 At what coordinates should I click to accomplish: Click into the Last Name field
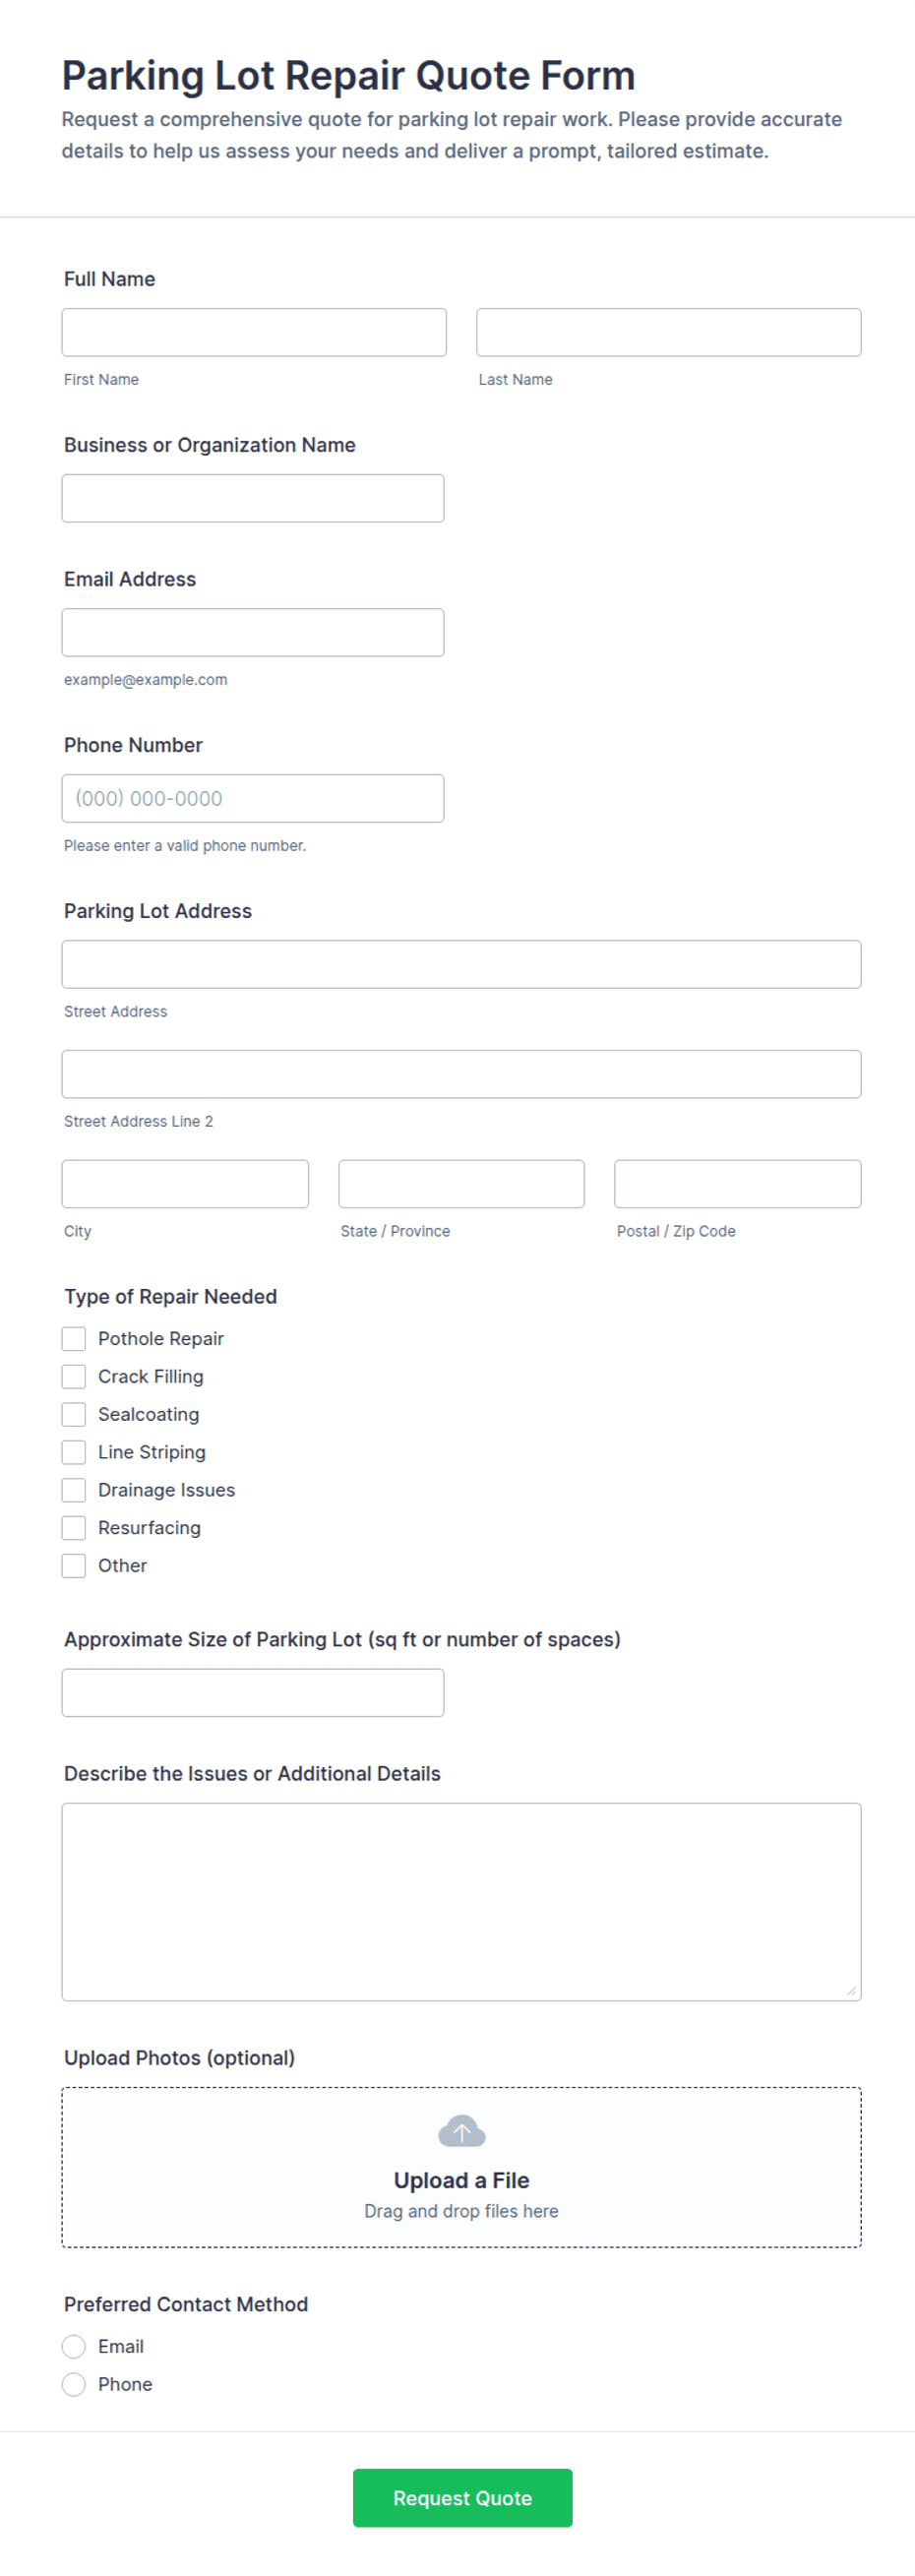pos(668,332)
